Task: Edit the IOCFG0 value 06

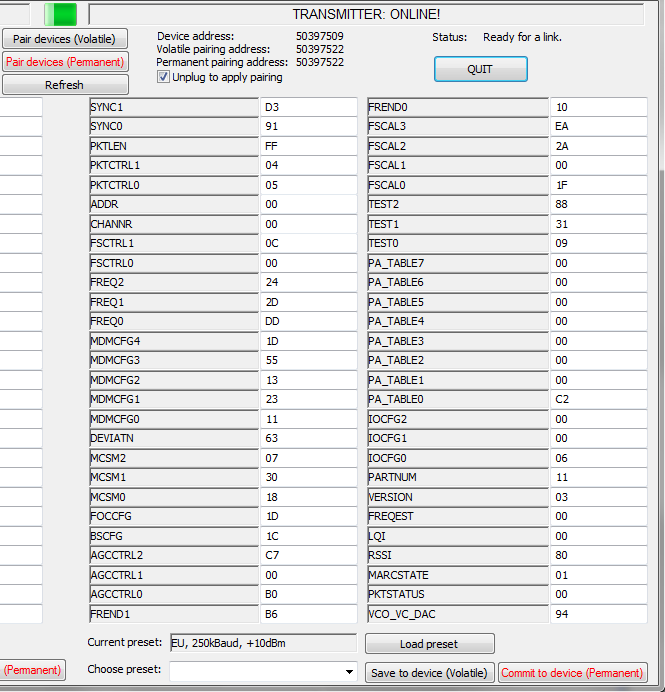Action: 599,458
